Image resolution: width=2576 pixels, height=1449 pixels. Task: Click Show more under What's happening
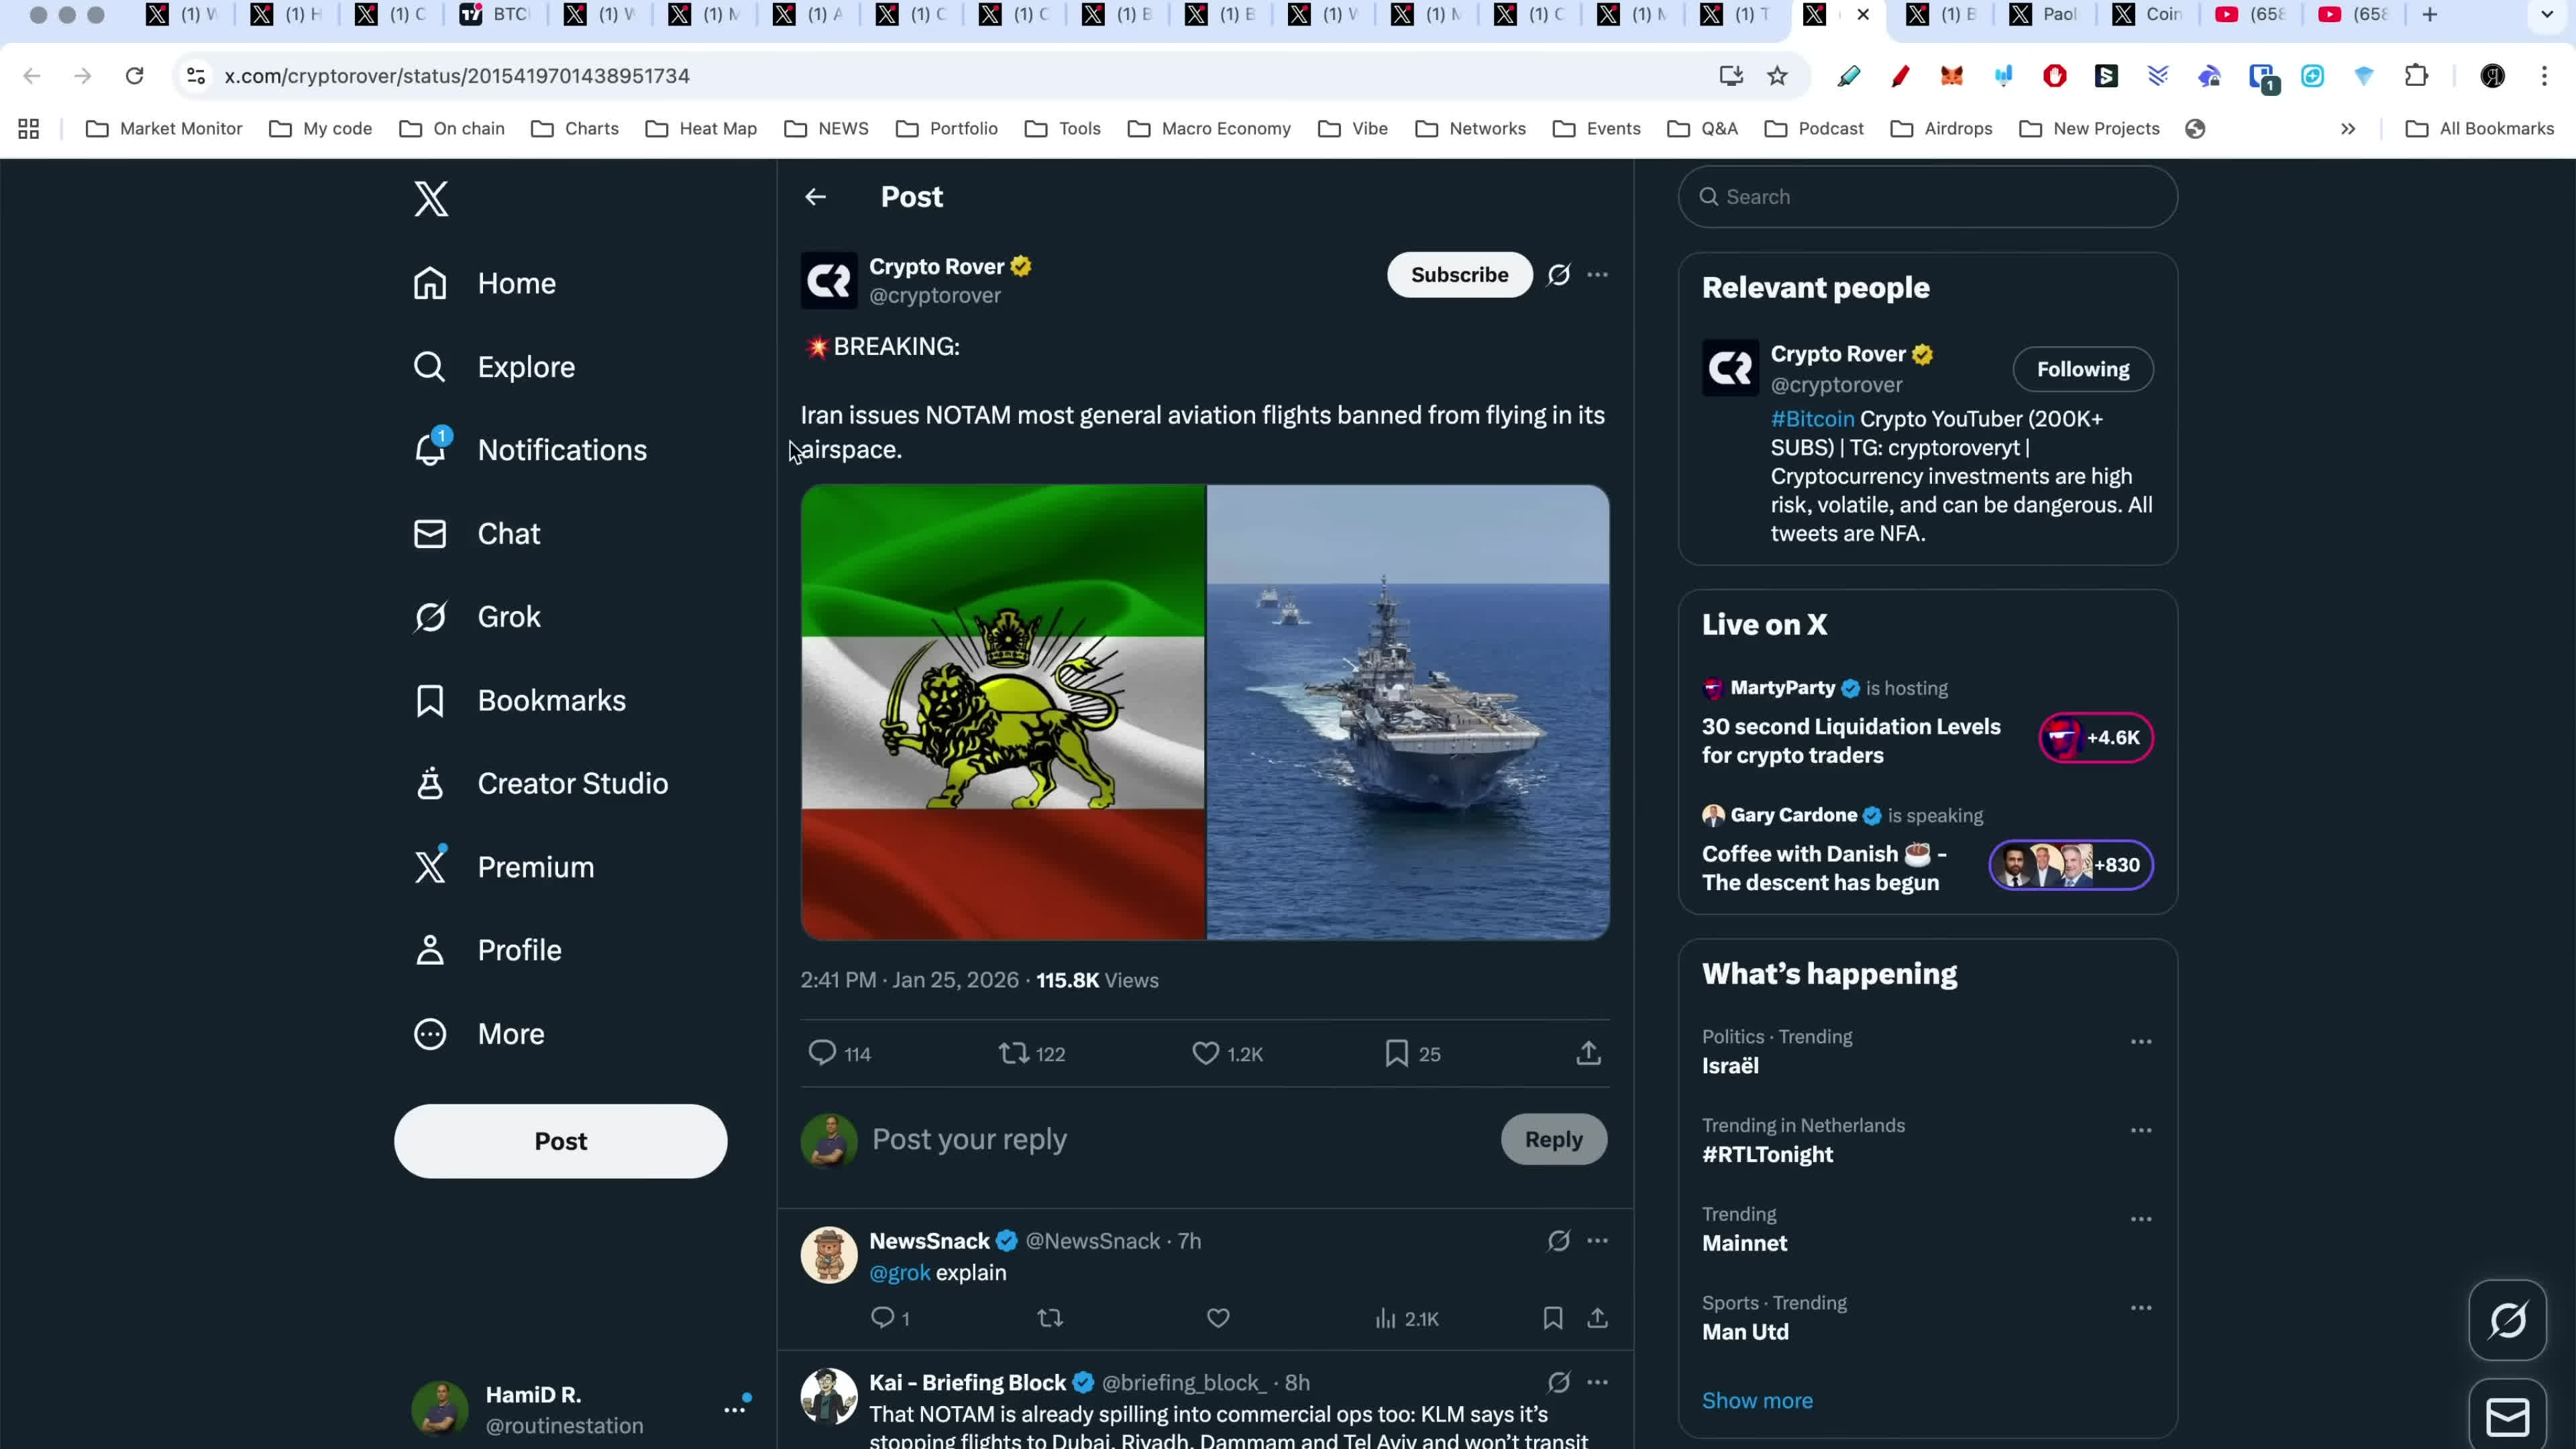1757,1401
